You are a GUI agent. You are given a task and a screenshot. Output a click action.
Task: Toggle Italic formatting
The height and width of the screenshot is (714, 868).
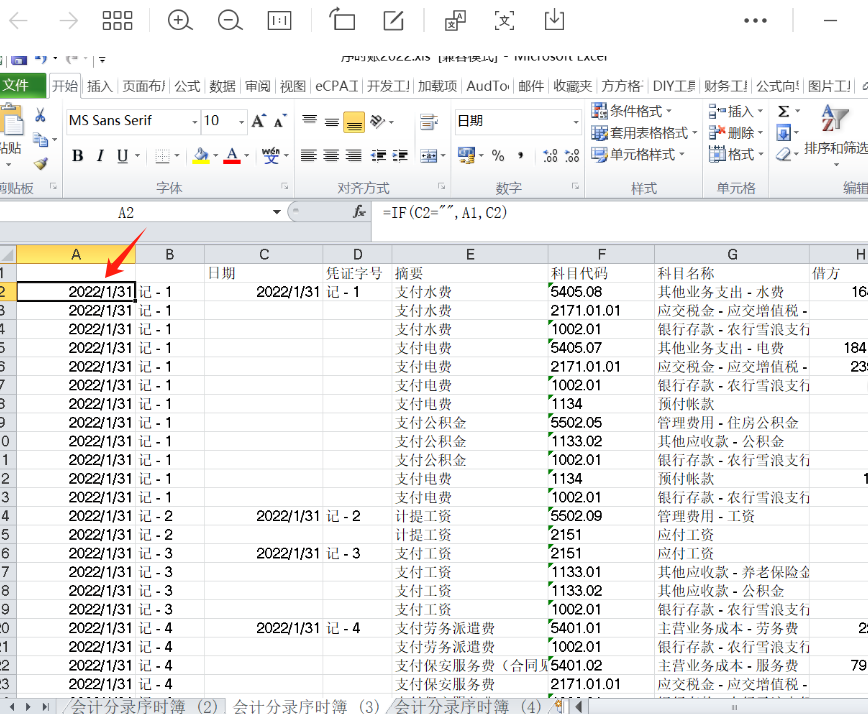coord(100,156)
